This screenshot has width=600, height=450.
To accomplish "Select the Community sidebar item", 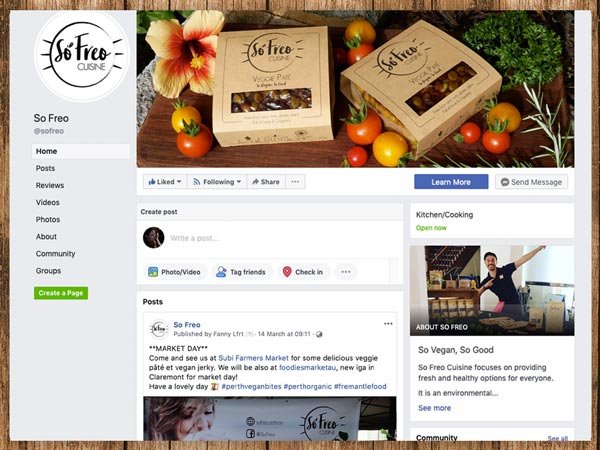I will pos(55,254).
